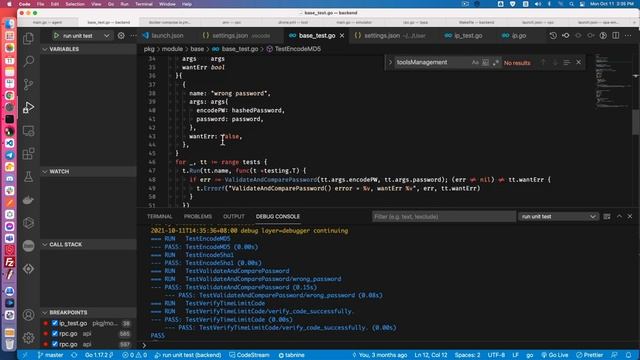Click CodeStream in status bar

pyautogui.click(x=249, y=355)
